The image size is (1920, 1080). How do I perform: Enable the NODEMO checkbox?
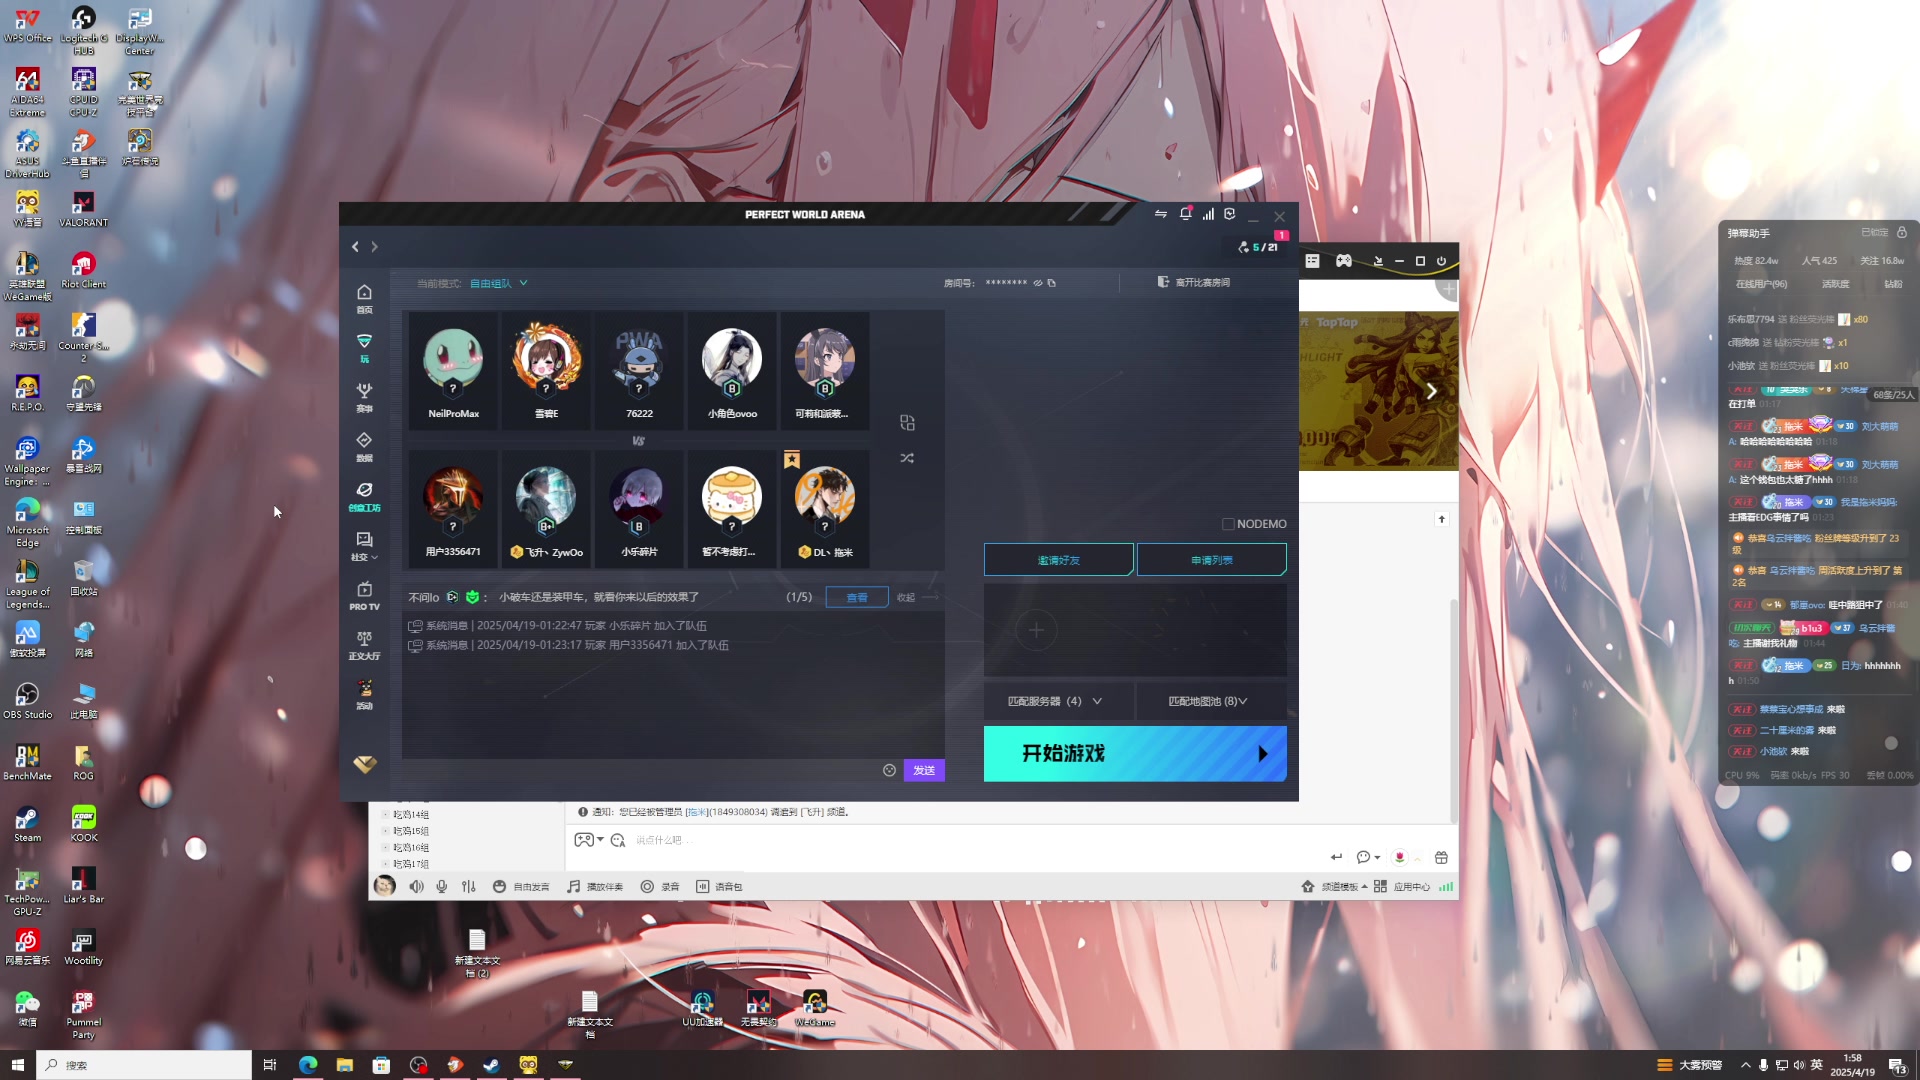pos(1228,524)
